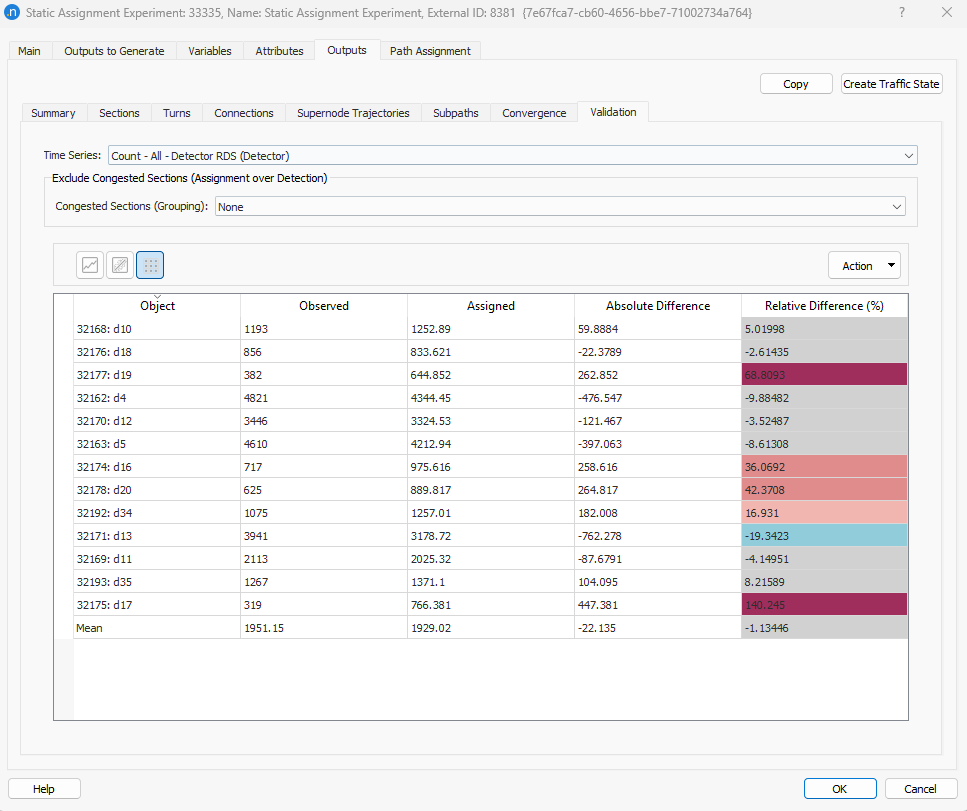The image size is (967, 811).
Task: Open the Path Assignment tab
Action: point(430,50)
